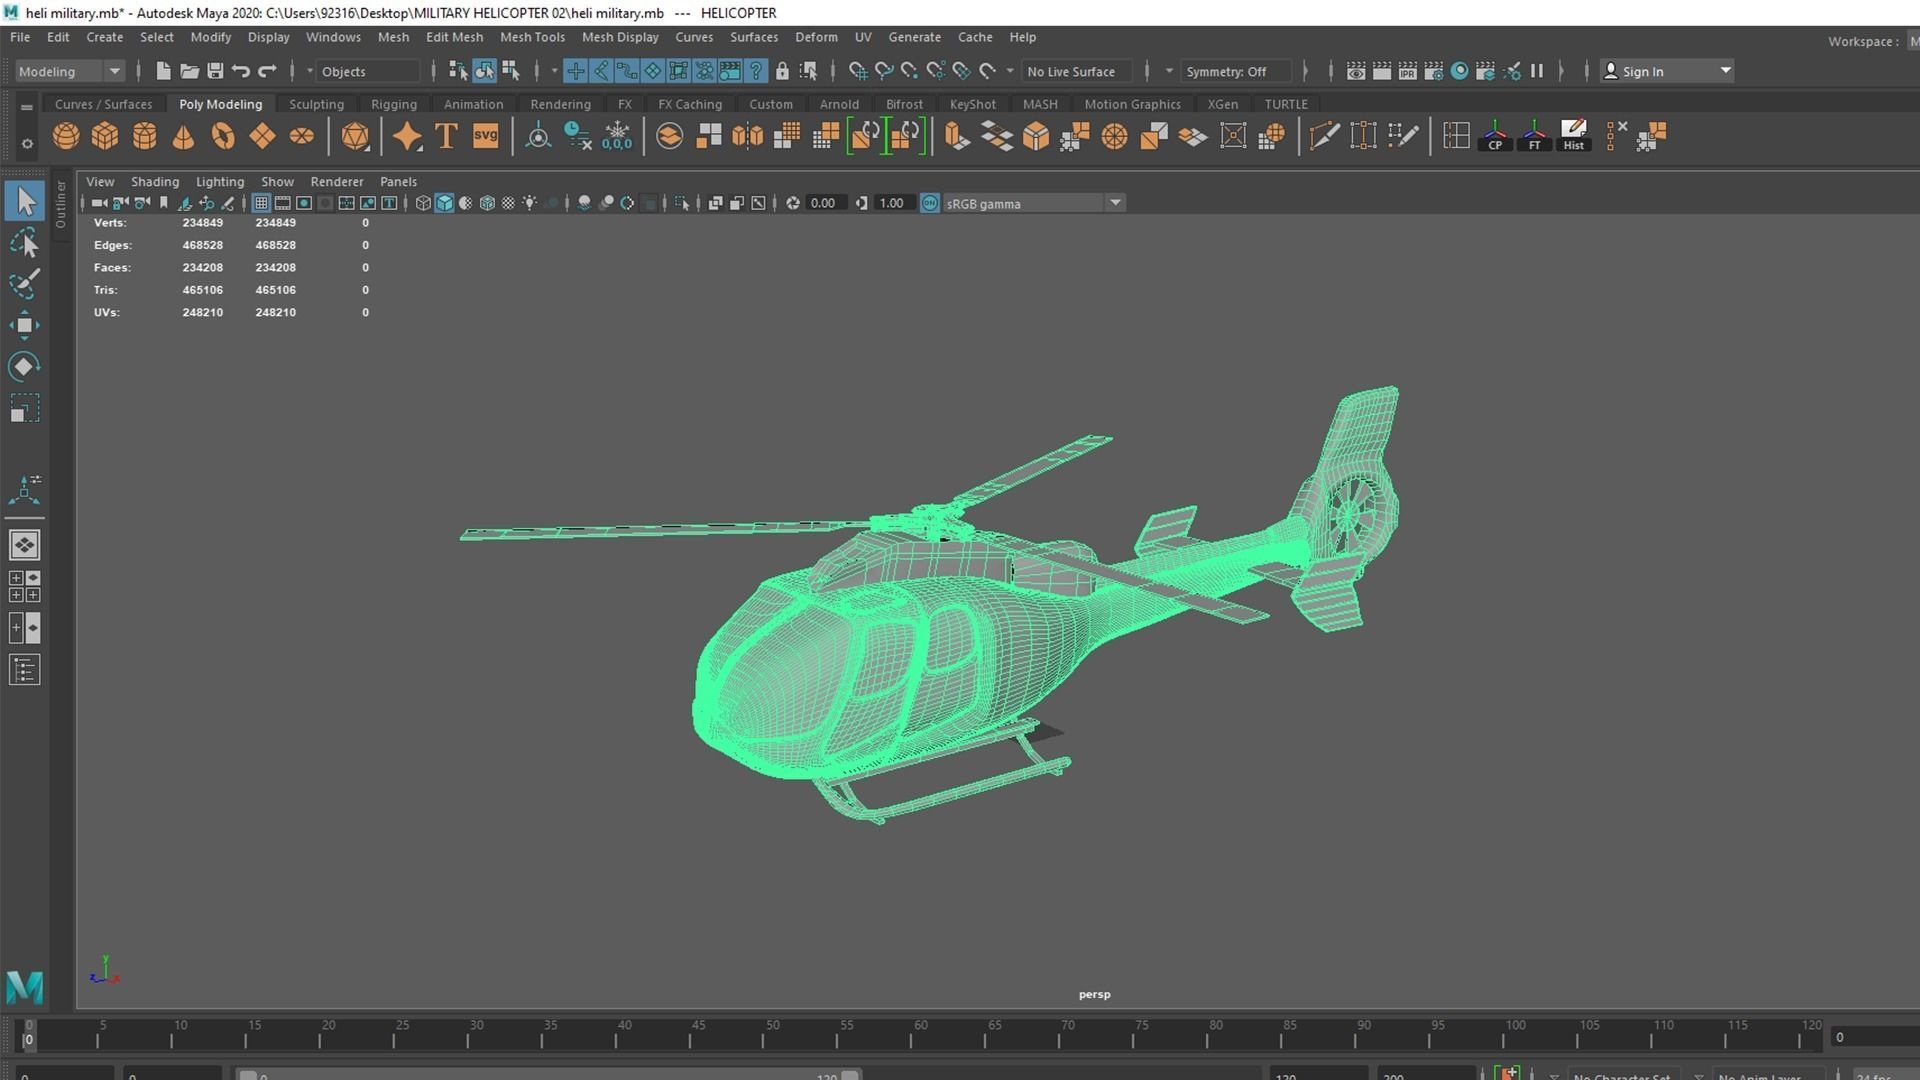Toggle the lock selection padlock icon
Screen dimensions: 1920x1080
point(782,71)
